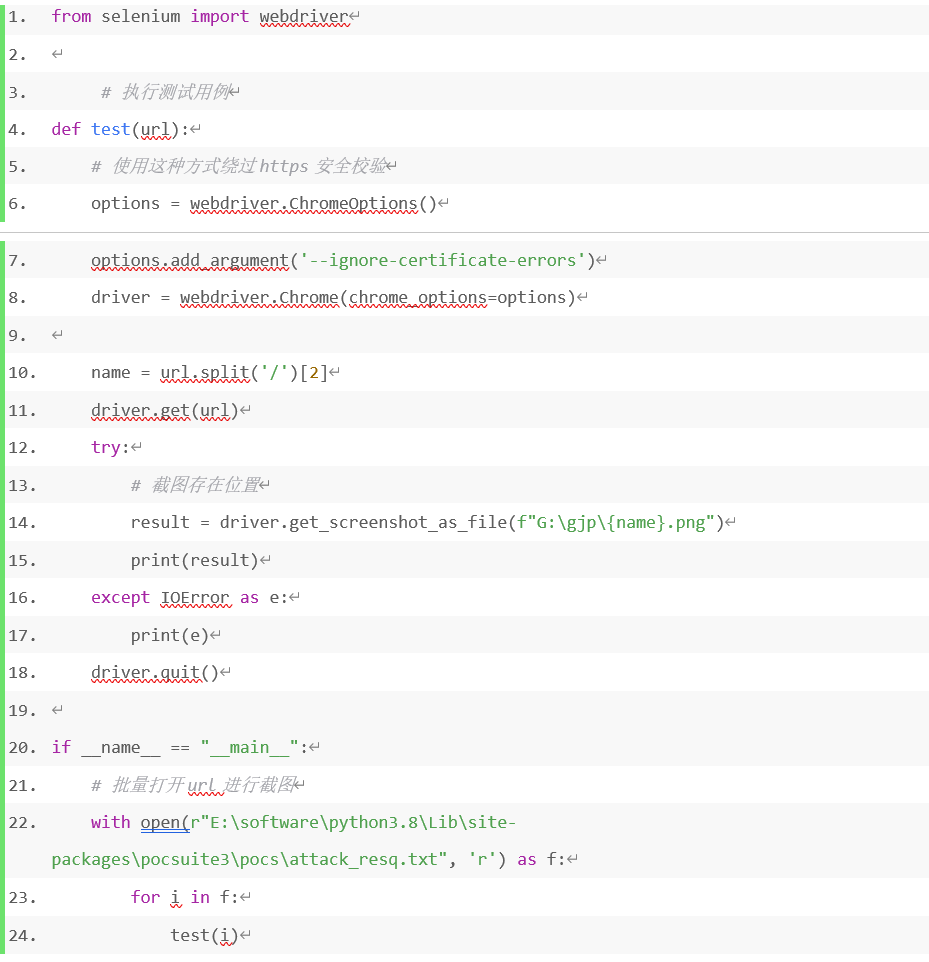
Task: Click the comment '# 执行测试用例'
Action: pos(164,92)
